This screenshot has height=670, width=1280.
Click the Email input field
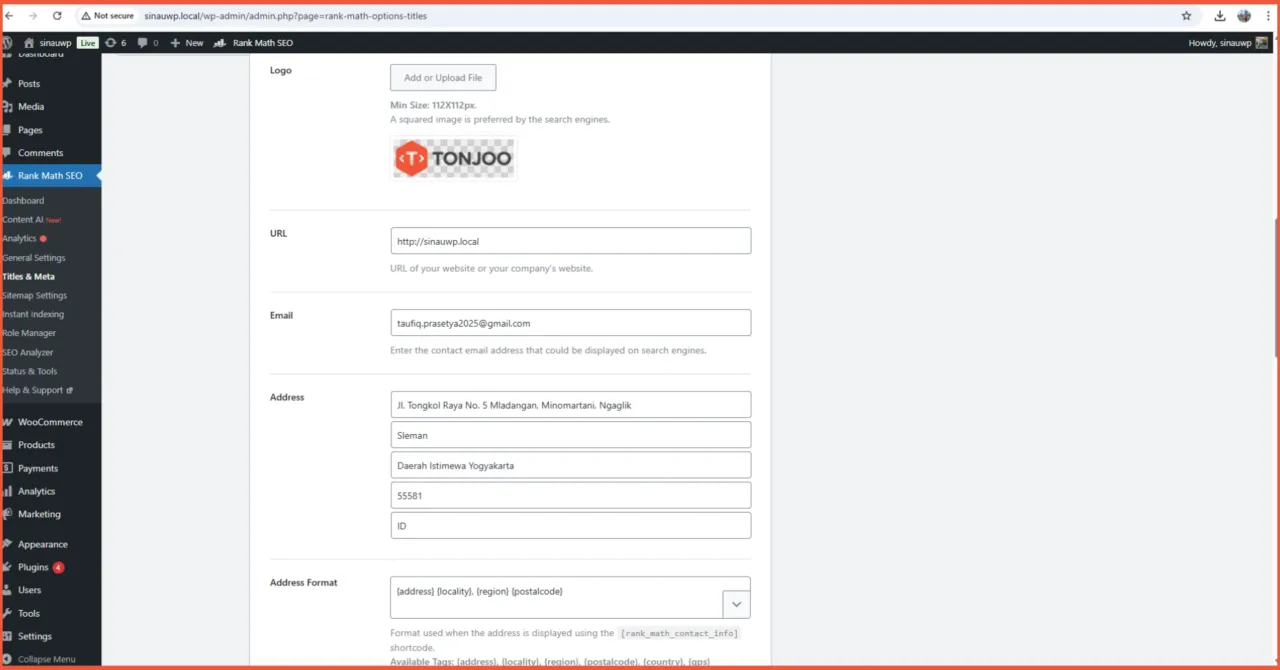click(x=570, y=323)
